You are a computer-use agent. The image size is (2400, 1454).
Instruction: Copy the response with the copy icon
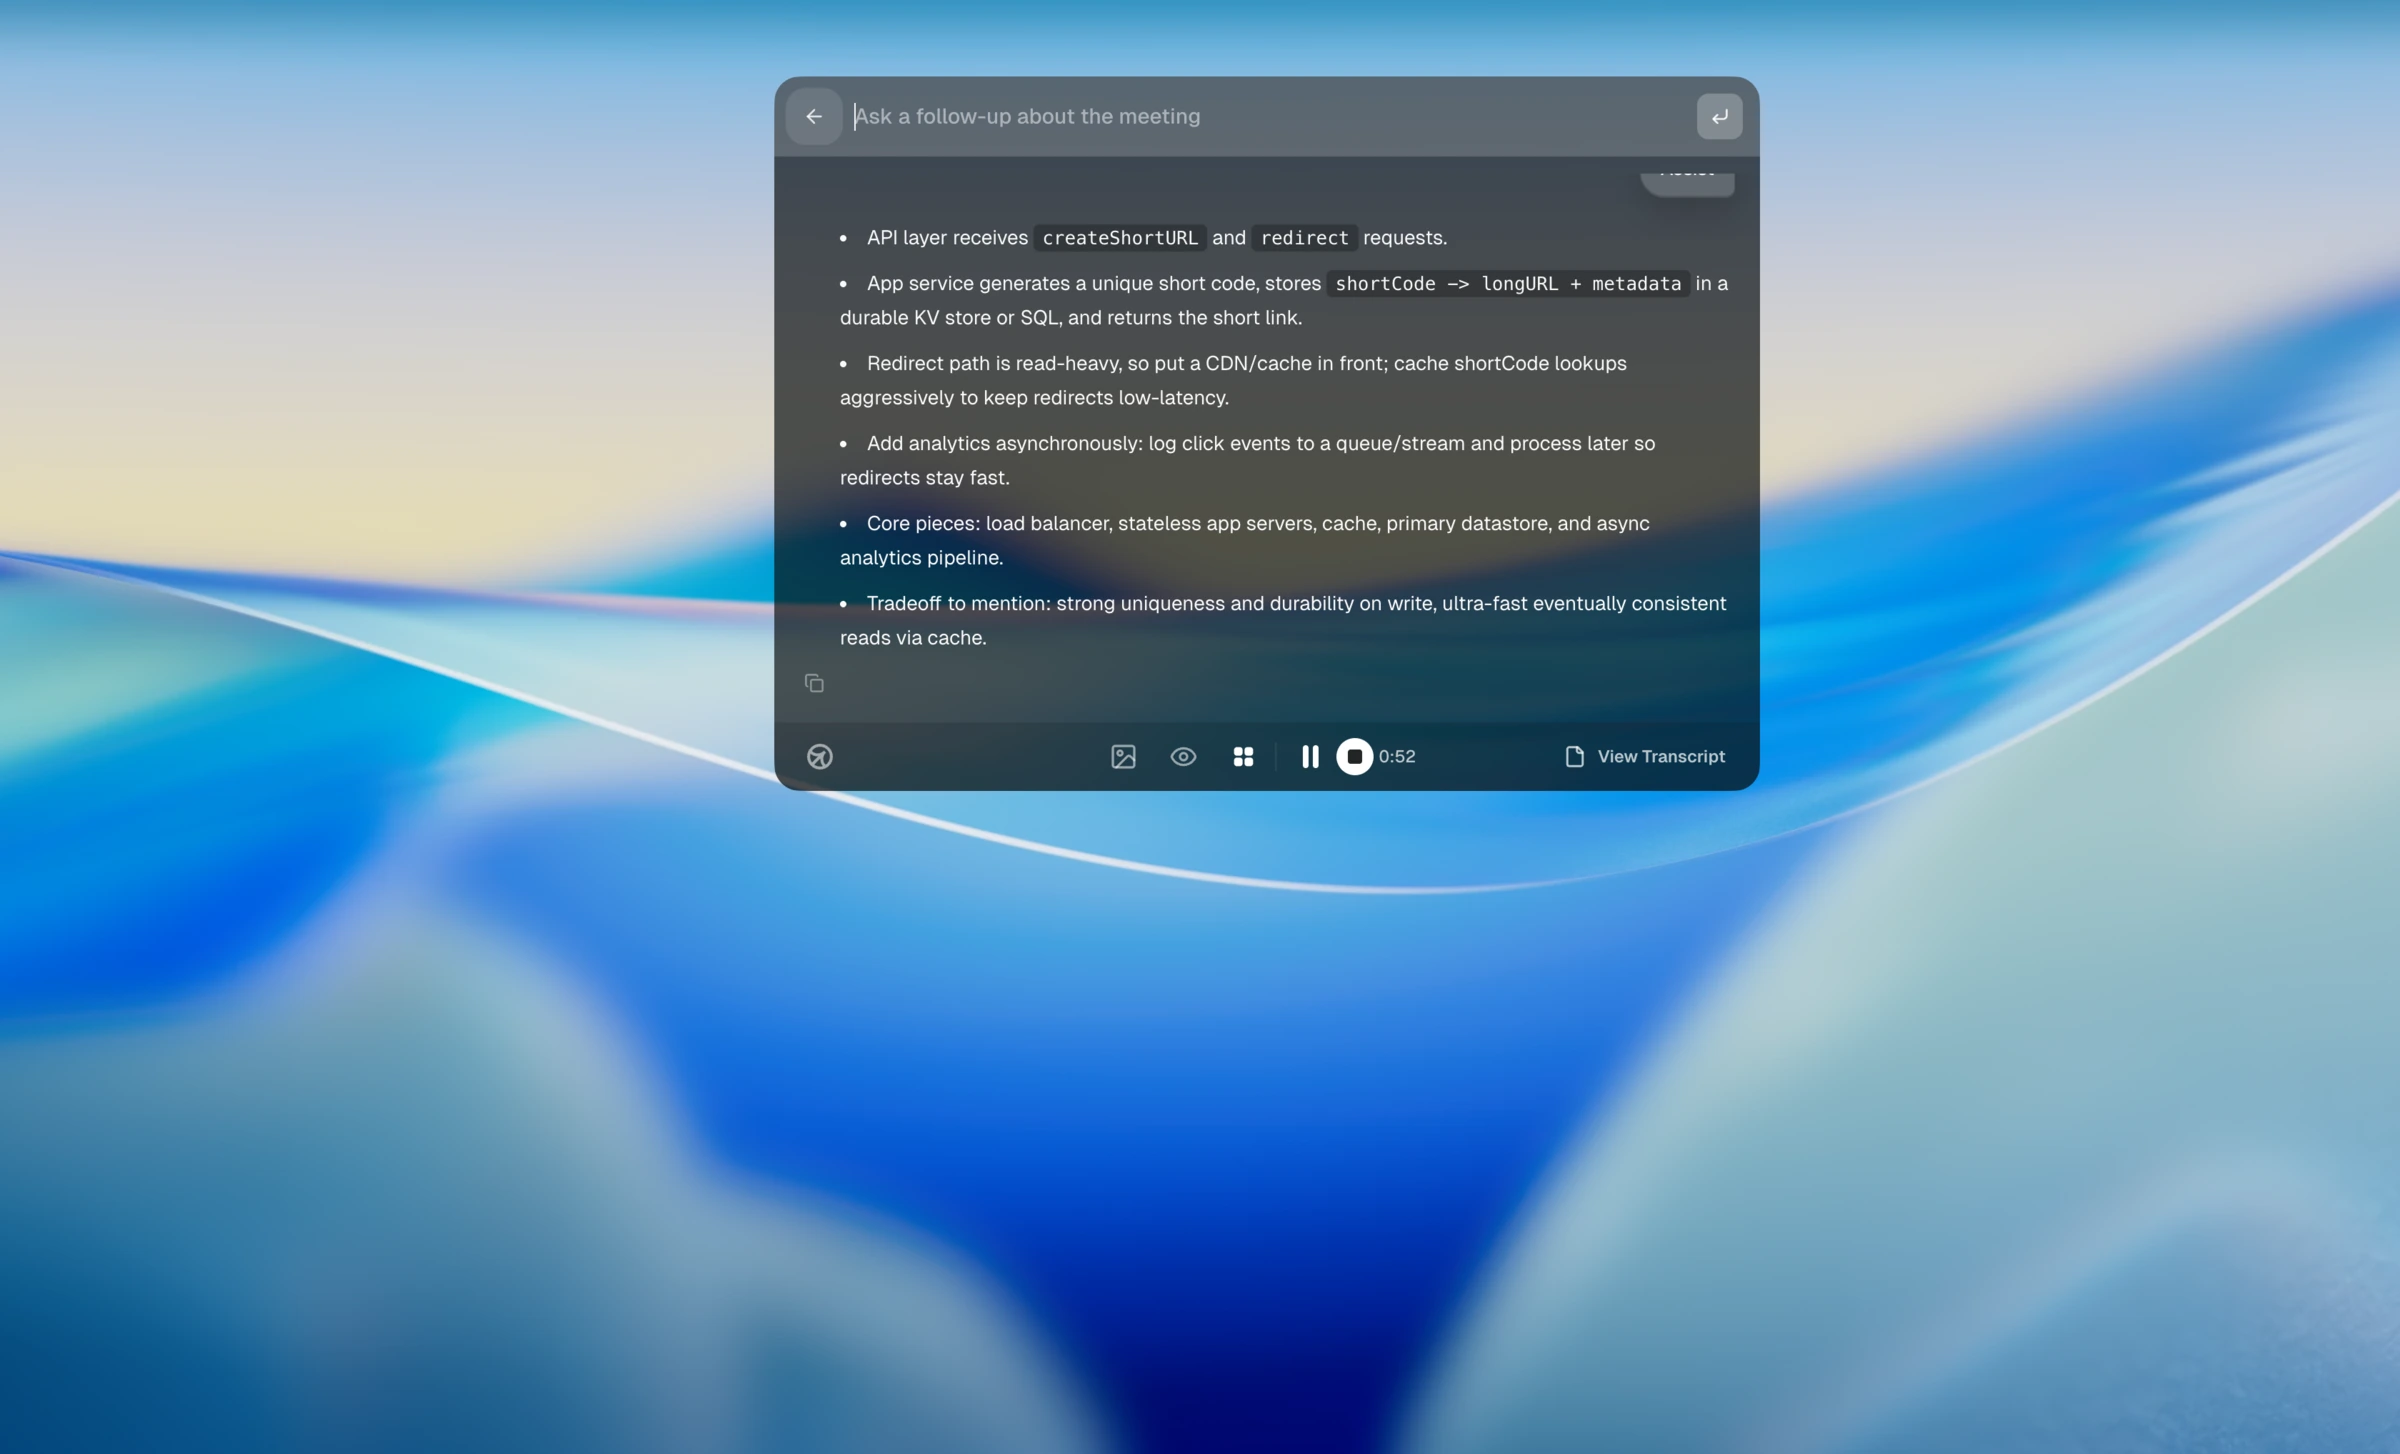(x=814, y=683)
